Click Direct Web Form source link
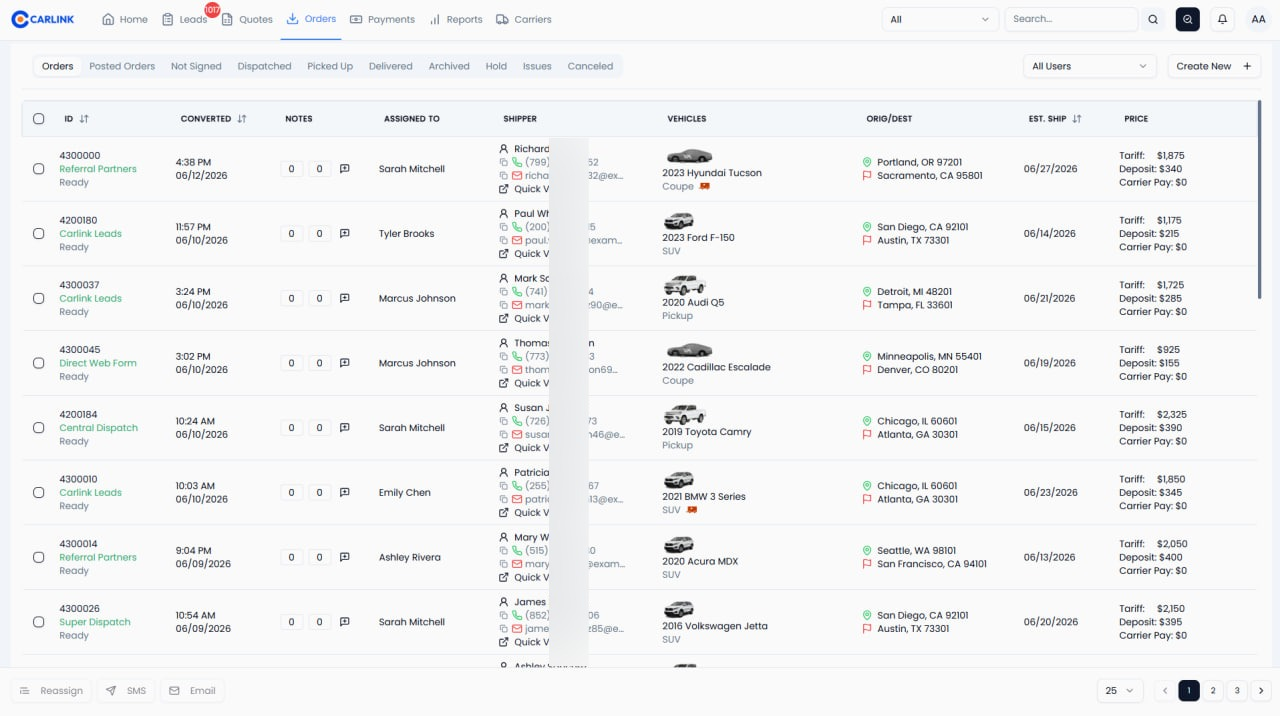The height and width of the screenshot is (716, 1280). pyautogui.click(x=98, y=363)
